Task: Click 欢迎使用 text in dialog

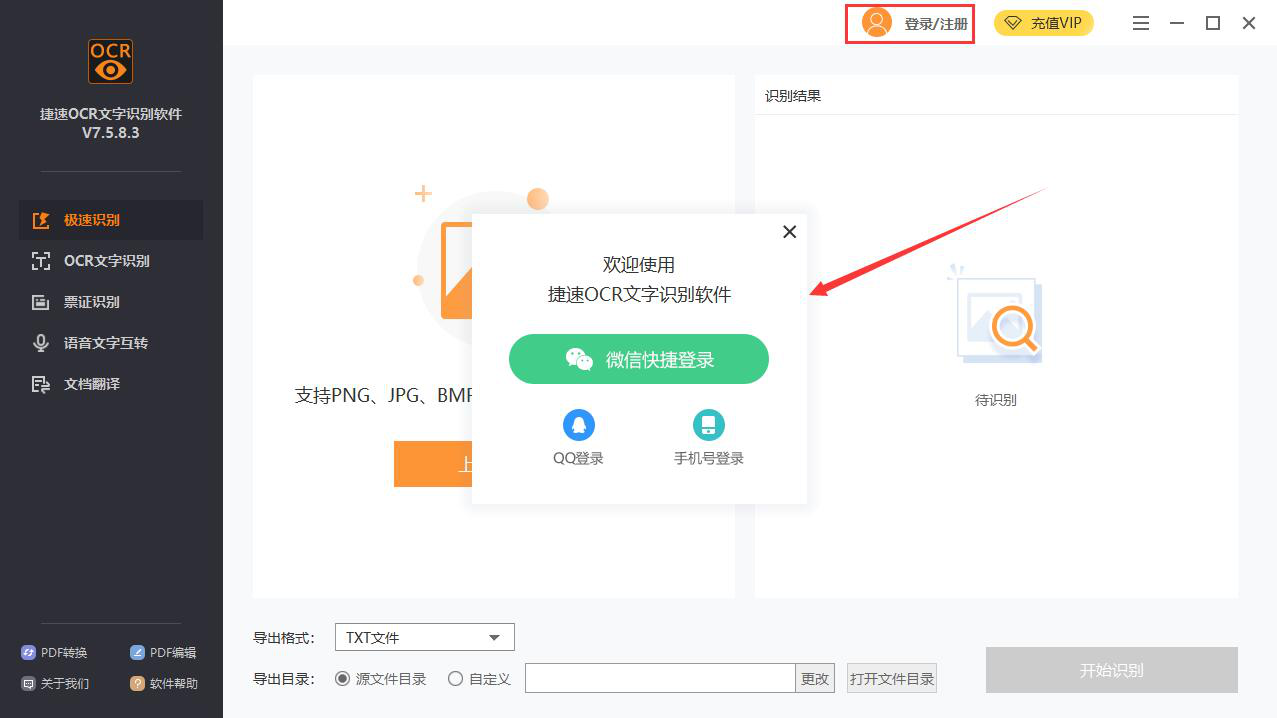Action: pyautogui.click(x=639, y=265)
